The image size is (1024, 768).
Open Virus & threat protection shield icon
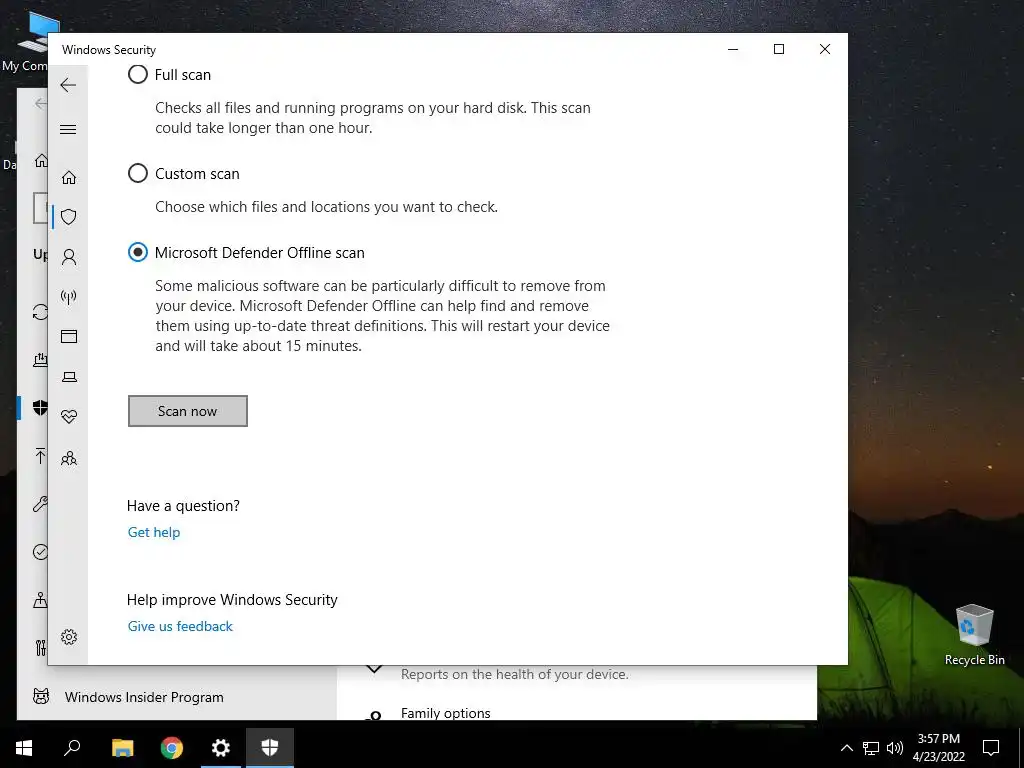(69, 217)
